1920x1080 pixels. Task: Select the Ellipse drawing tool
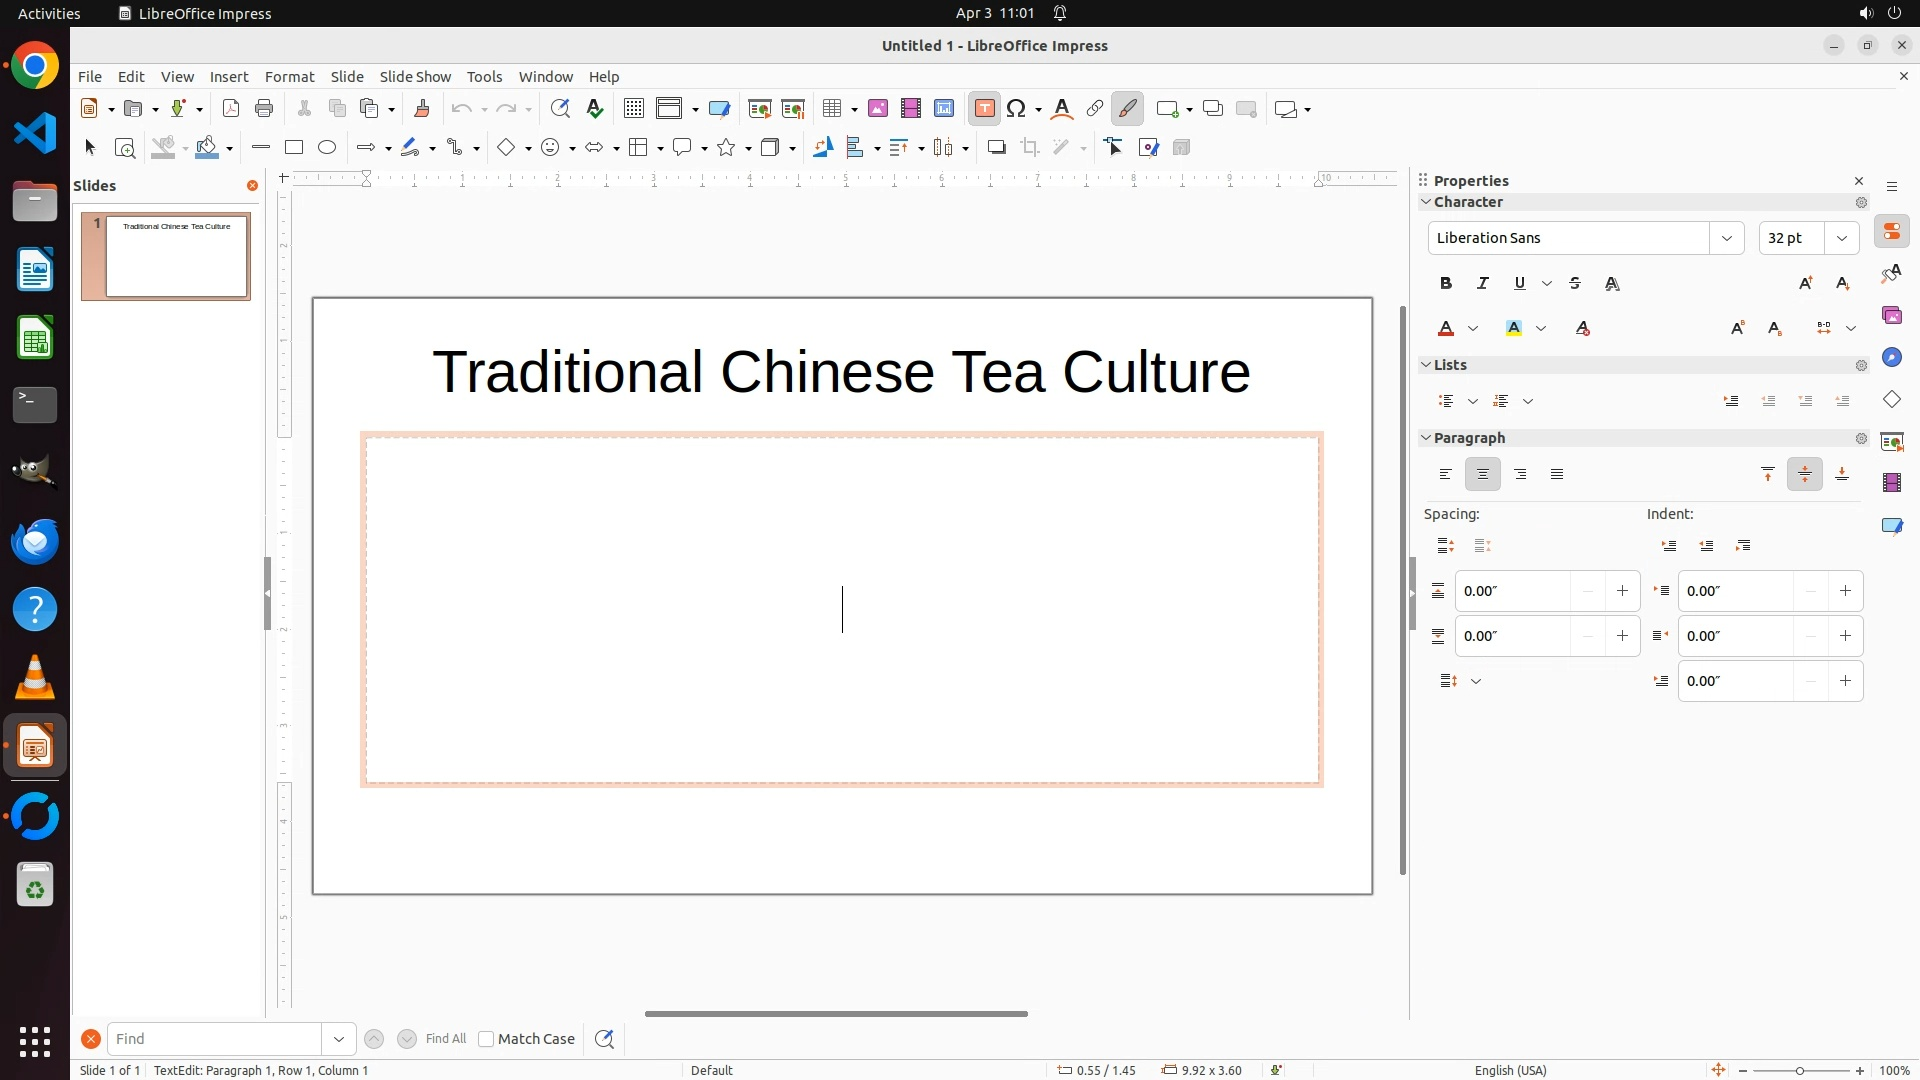(x=327, y=148)
